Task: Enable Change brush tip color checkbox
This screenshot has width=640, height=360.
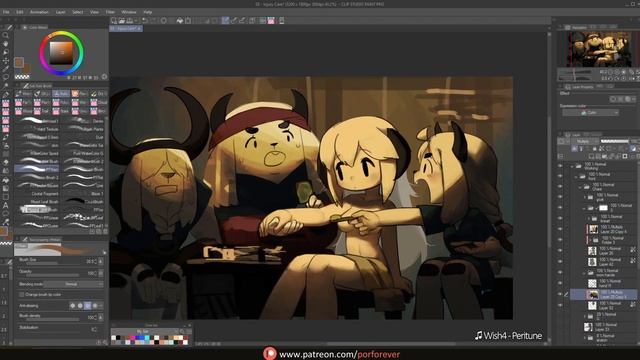Action: click(x=22, y=294)
